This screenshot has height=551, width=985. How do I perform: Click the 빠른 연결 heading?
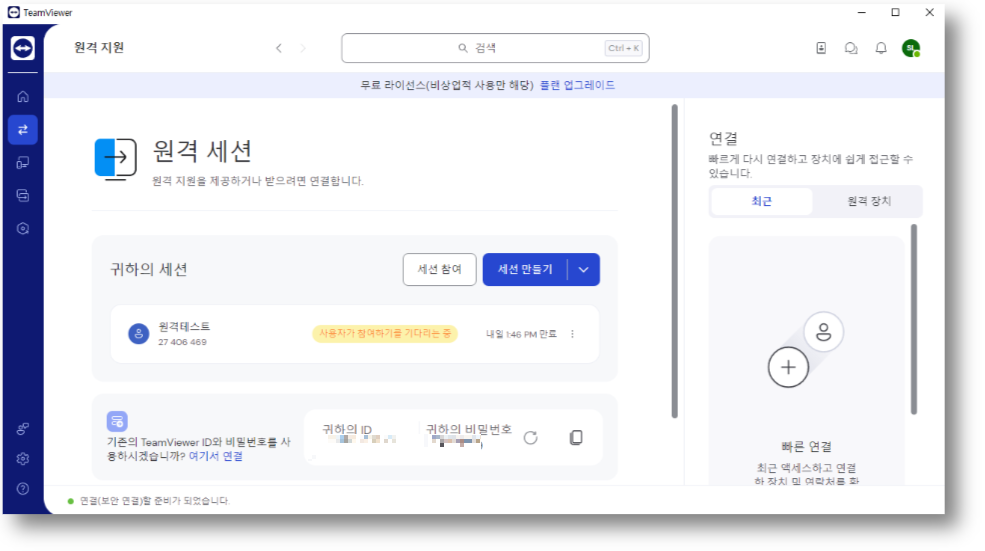point(807,447)
